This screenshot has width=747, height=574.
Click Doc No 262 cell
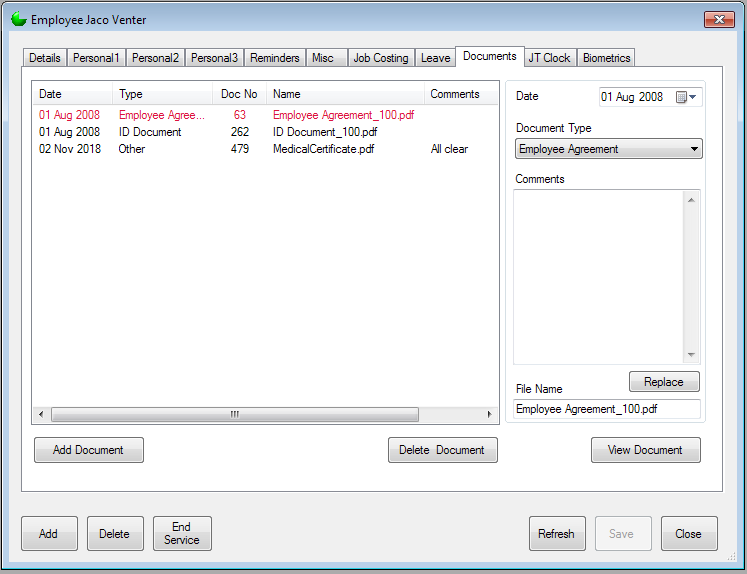pyautogui.click(x=240, y=132)
